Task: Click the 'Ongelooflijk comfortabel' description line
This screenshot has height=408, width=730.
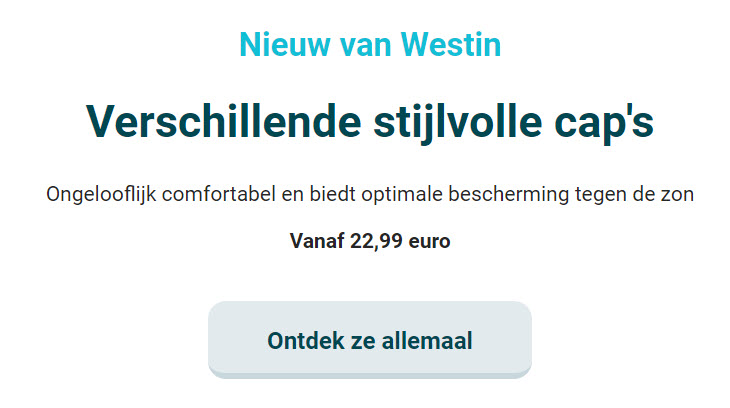Action: [x=370, y=194]
